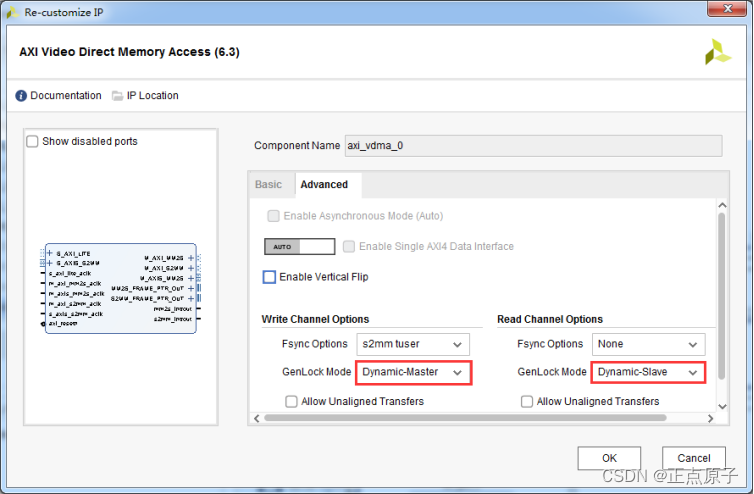Check Allow Unaligned Transfers for read channel
The width and height of the screenshot is (754, 494).
(x=527, y=401)
